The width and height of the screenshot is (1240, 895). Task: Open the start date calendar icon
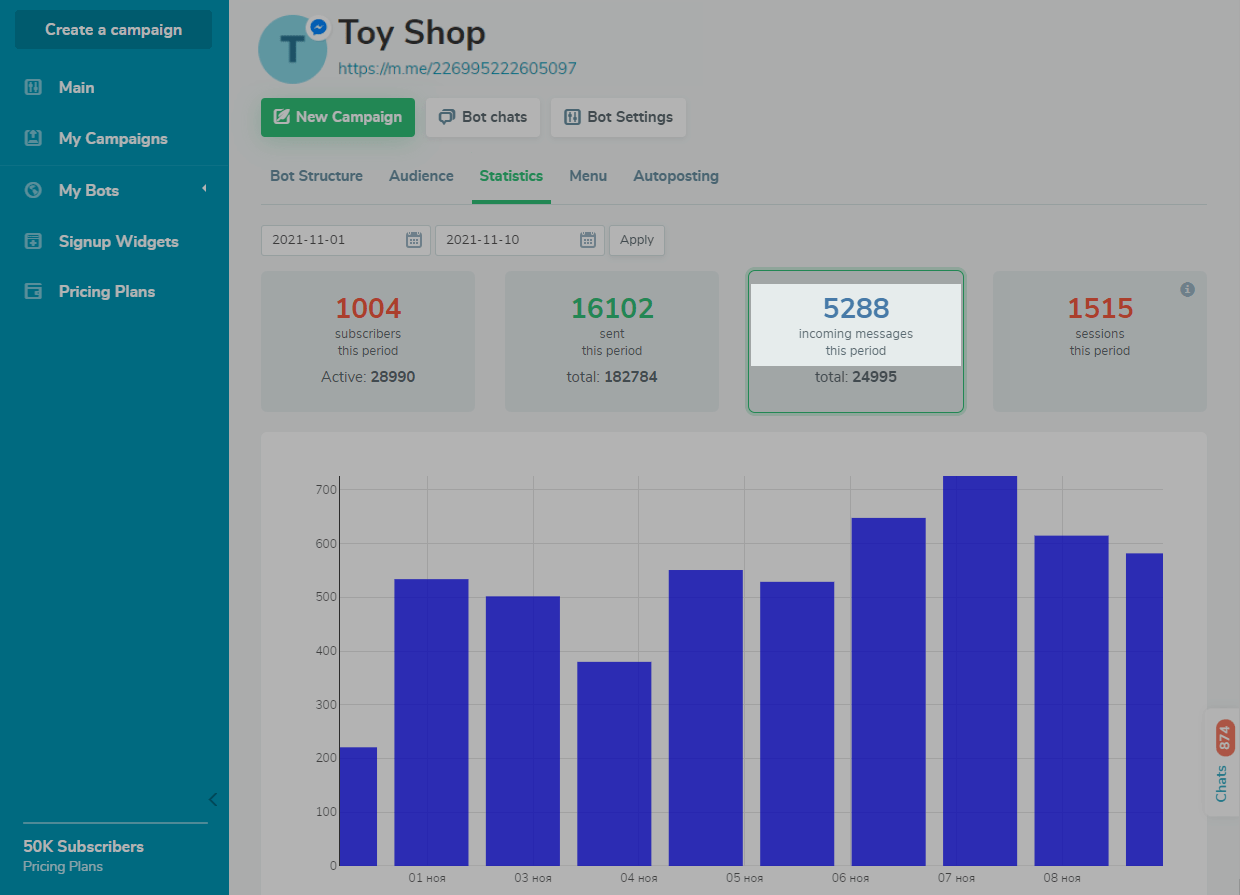[x=414, y=240]
